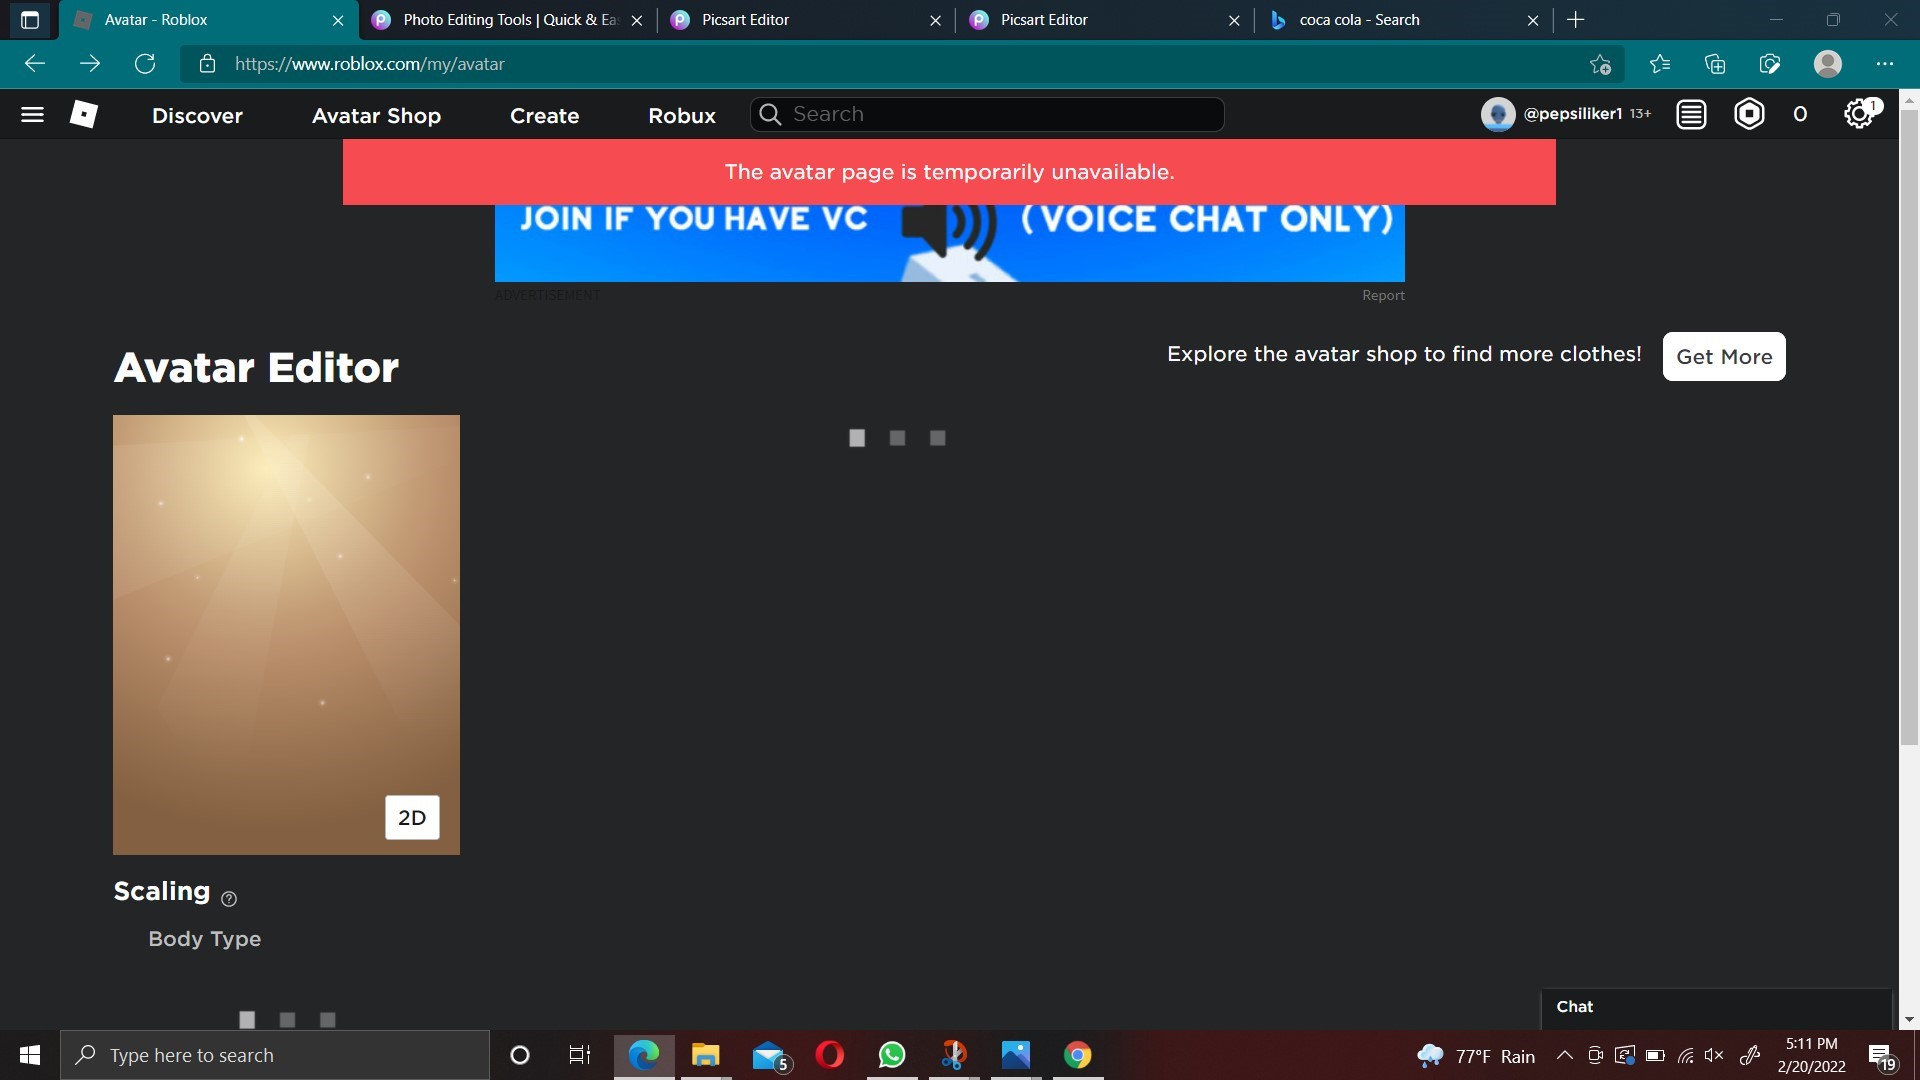Click the page vertical scrollbar thumb

[1909, 427]
